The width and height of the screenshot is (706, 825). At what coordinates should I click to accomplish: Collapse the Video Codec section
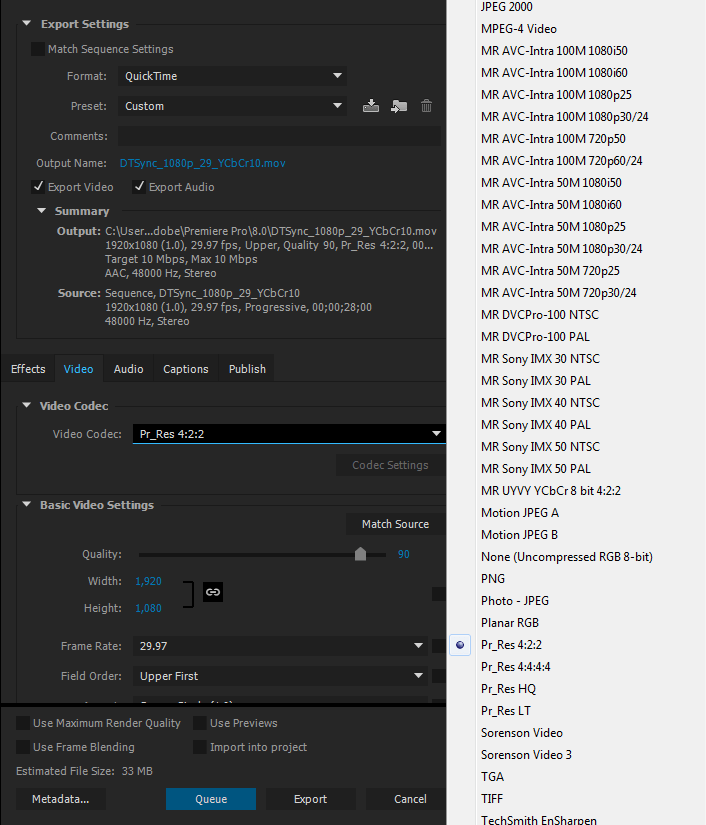tap(26, 405)
